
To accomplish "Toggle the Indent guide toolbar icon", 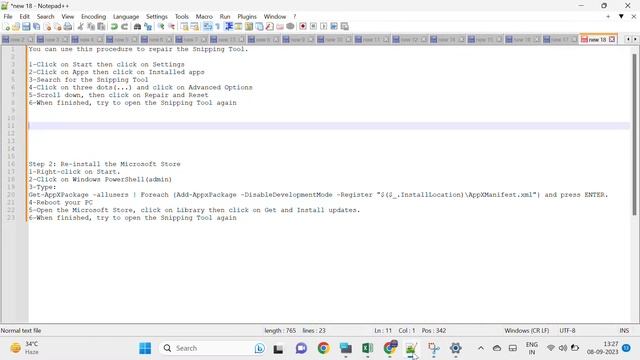I will coord(229,27).
